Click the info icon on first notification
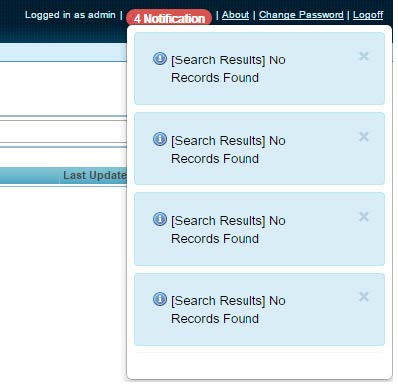 click(x=160, y=58)
